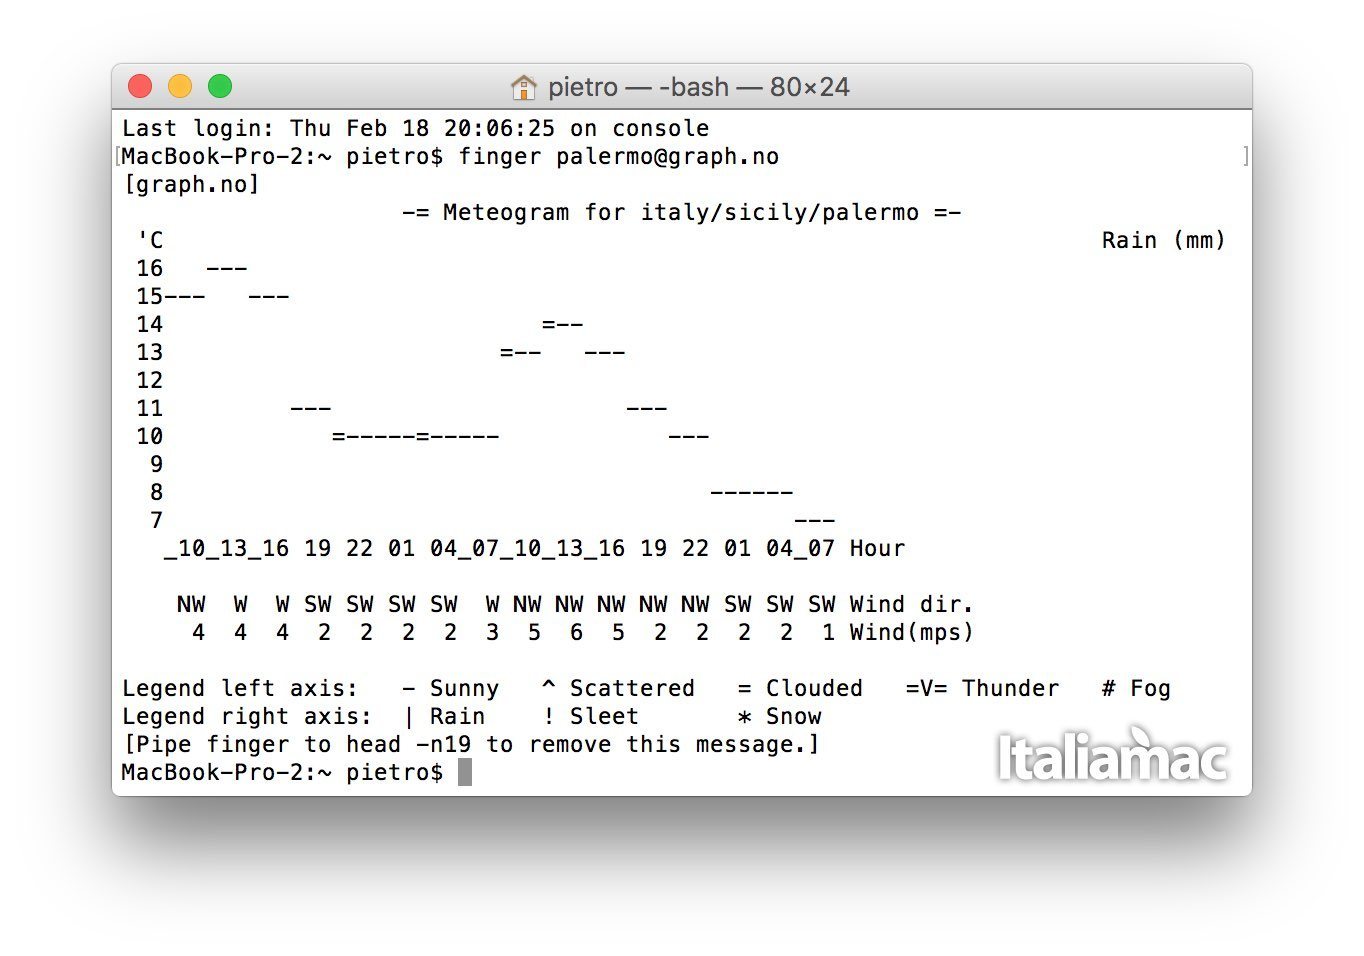The height and width of the screenshot is (956, 1364).
Task: Click the 'Wind dir.' label
Action: click(911, 605)
